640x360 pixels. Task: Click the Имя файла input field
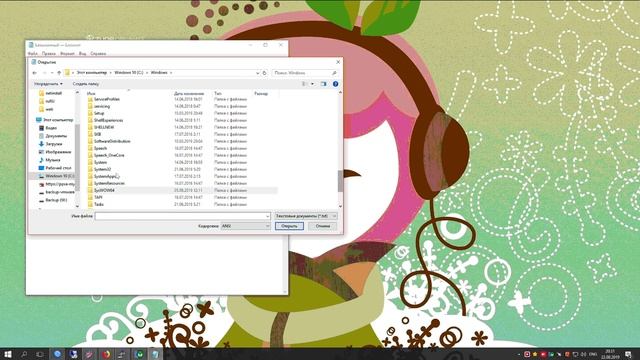(182, 216)
